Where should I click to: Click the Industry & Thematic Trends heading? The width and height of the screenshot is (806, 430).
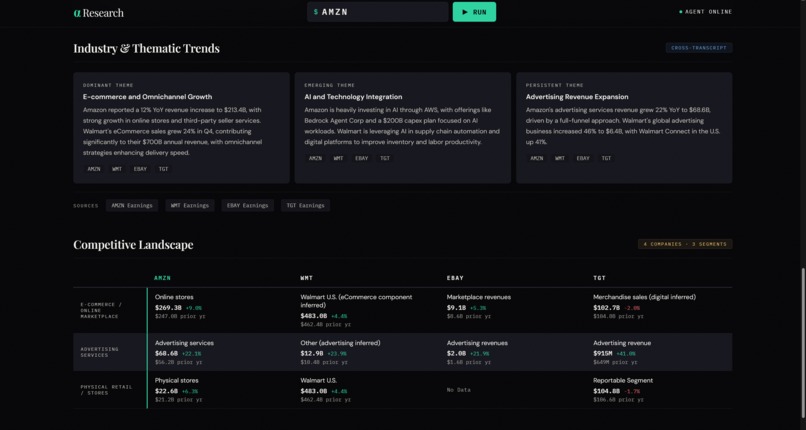pyautogui.click(x=146, y=48)
